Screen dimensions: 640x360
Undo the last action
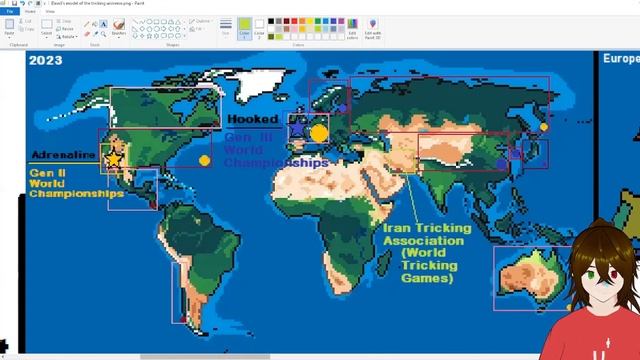pyautogui.click(x=22, y=3)
